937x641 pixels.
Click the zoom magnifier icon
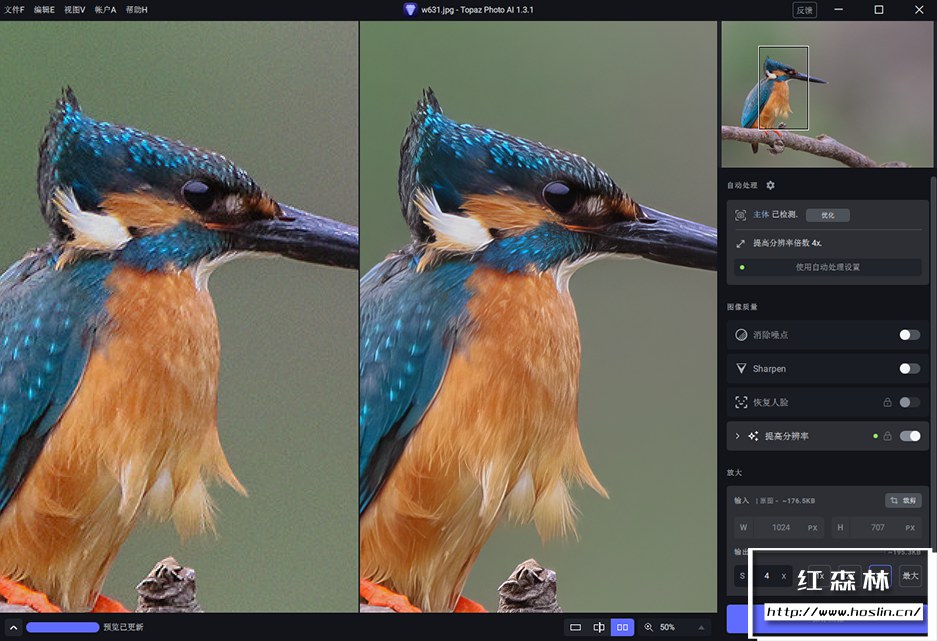click(649, 627)
